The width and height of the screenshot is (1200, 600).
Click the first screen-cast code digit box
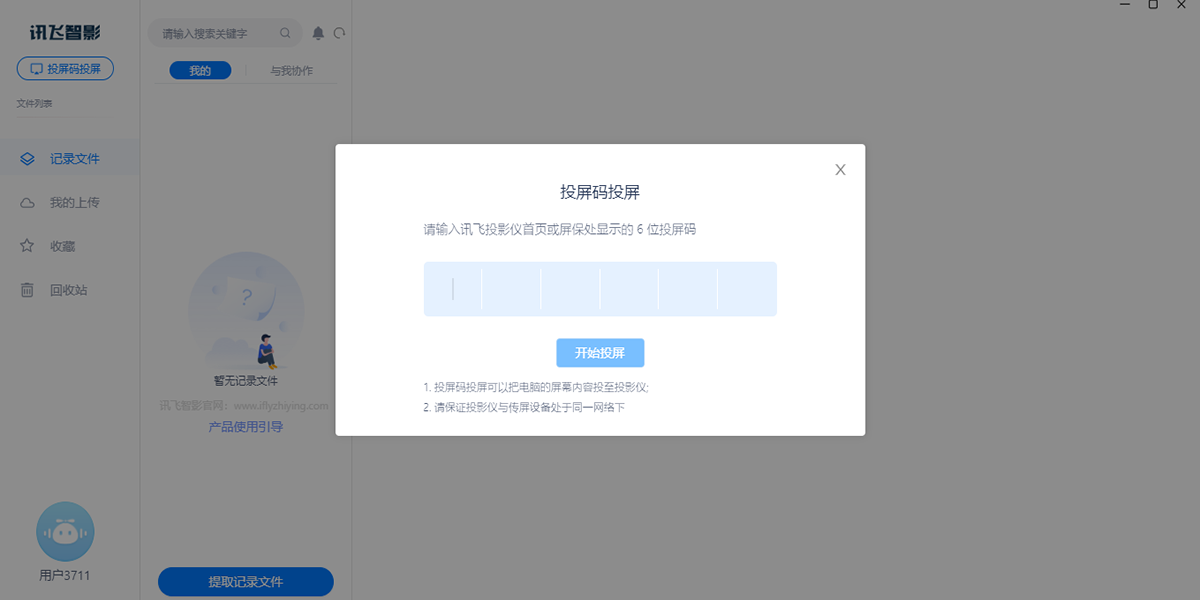[x=453, y=289]
